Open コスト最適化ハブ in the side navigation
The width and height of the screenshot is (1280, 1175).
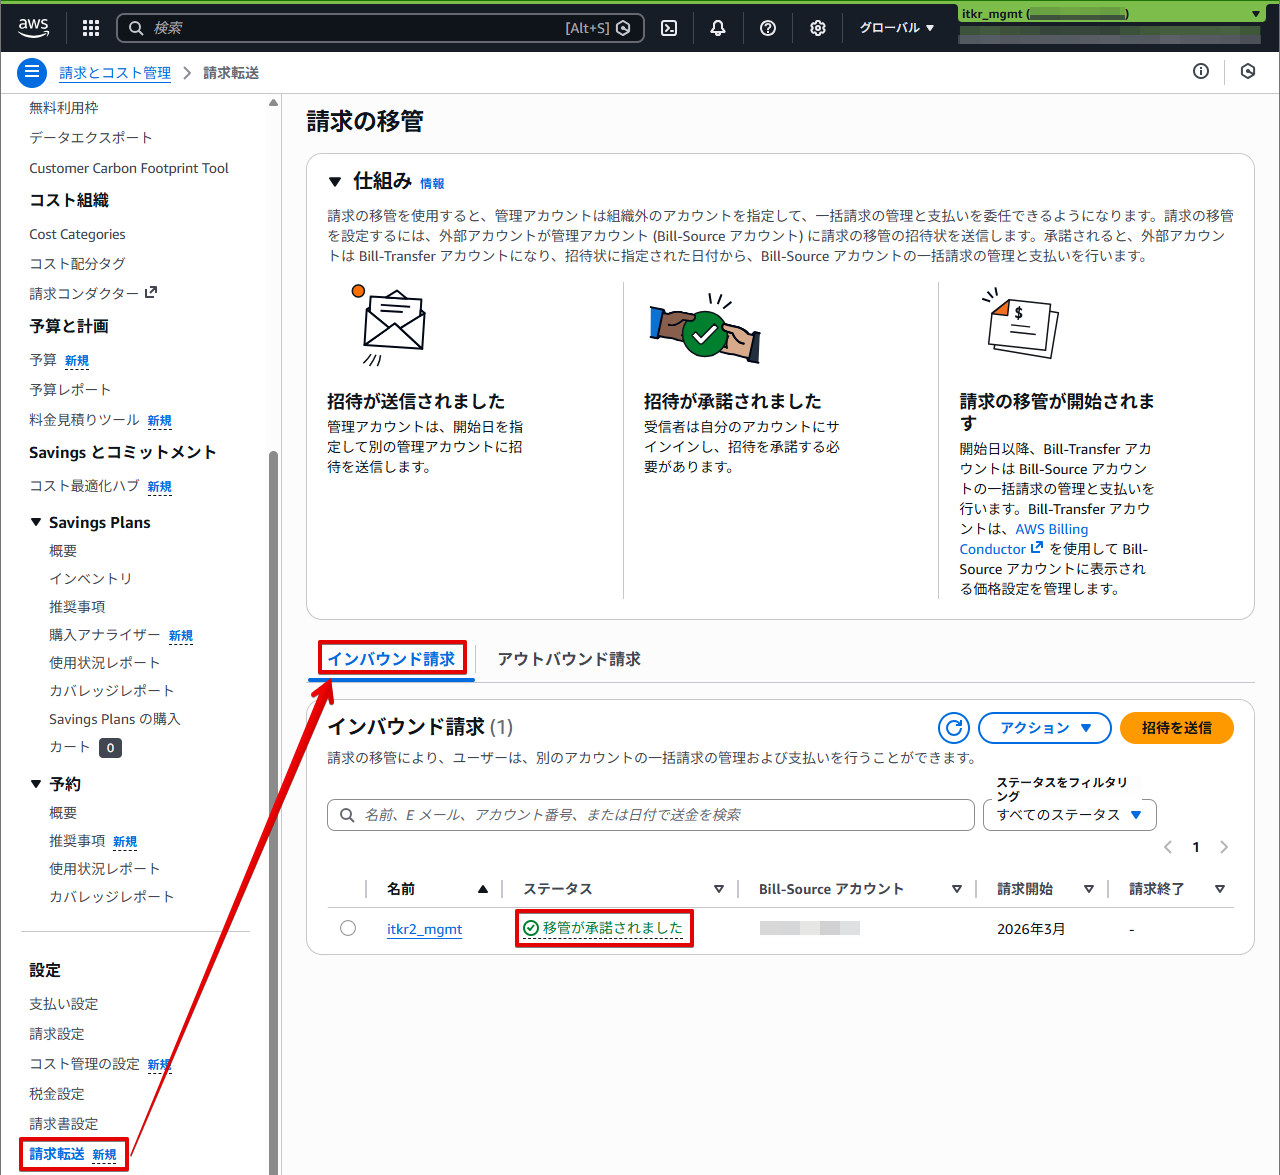pyautogui.click(x=84, y=486)
